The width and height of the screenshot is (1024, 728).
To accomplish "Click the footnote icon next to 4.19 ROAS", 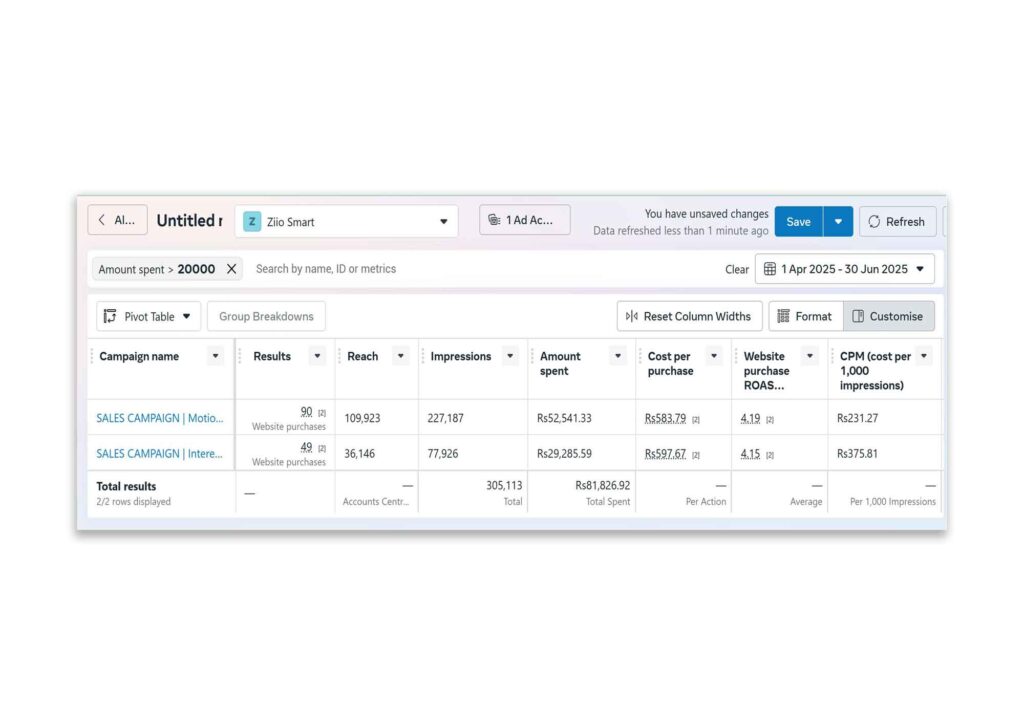I will click(770, 420).
